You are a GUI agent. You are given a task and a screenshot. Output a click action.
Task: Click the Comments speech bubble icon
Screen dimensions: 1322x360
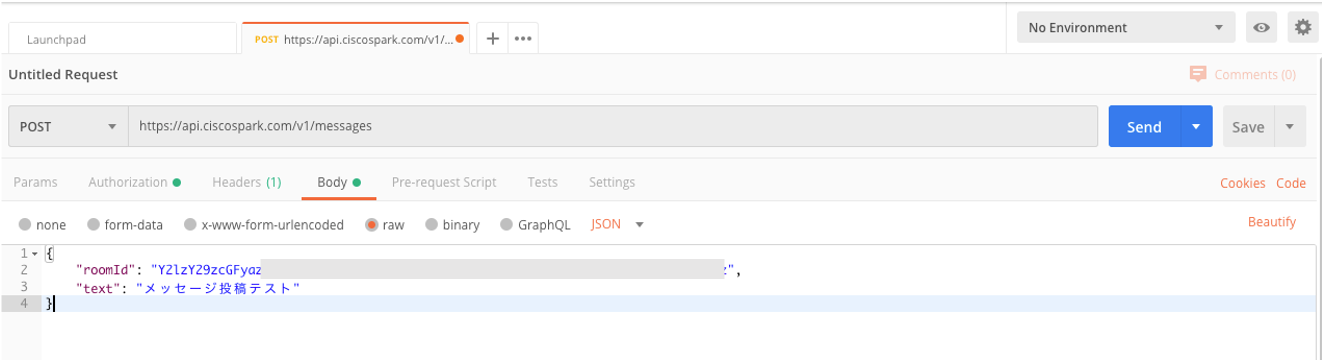tap(1198, 74)
